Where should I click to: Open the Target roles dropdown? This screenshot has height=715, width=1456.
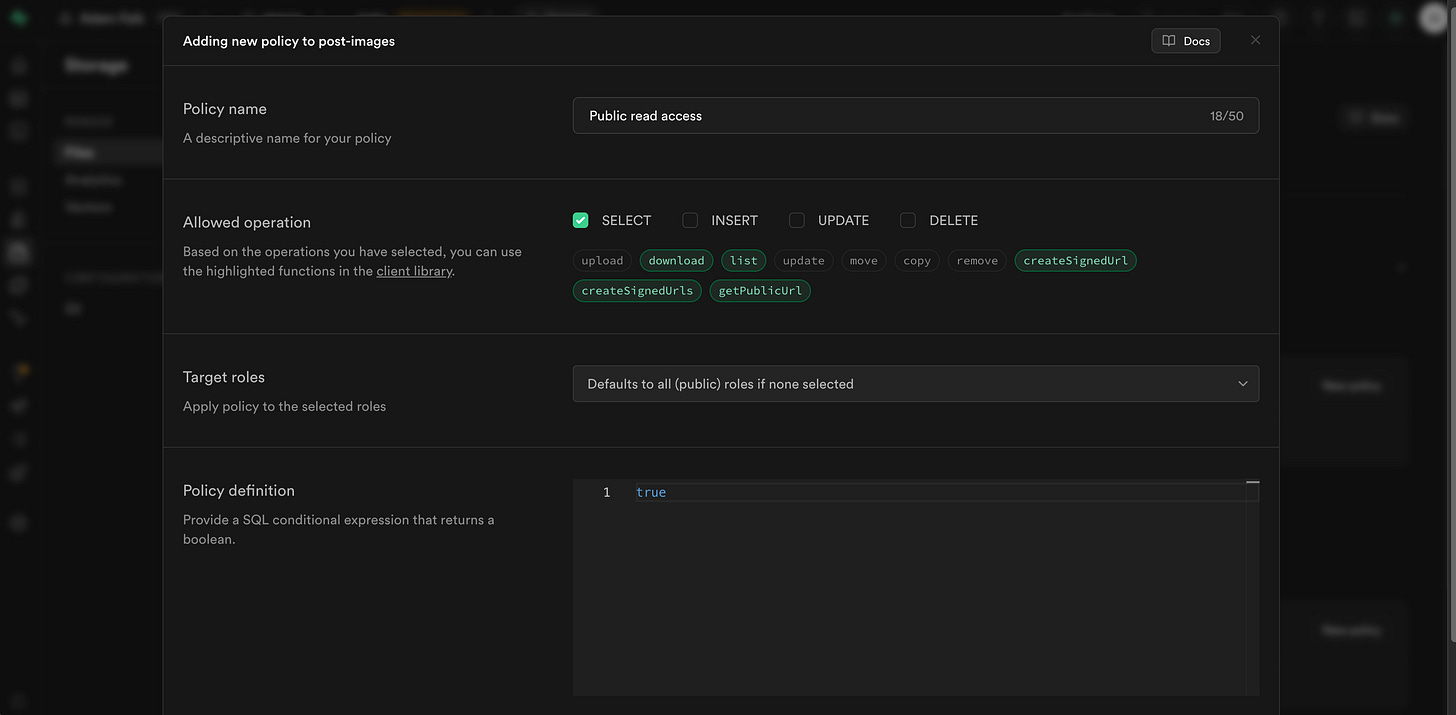pyautogui.click(x=915, y=383)
